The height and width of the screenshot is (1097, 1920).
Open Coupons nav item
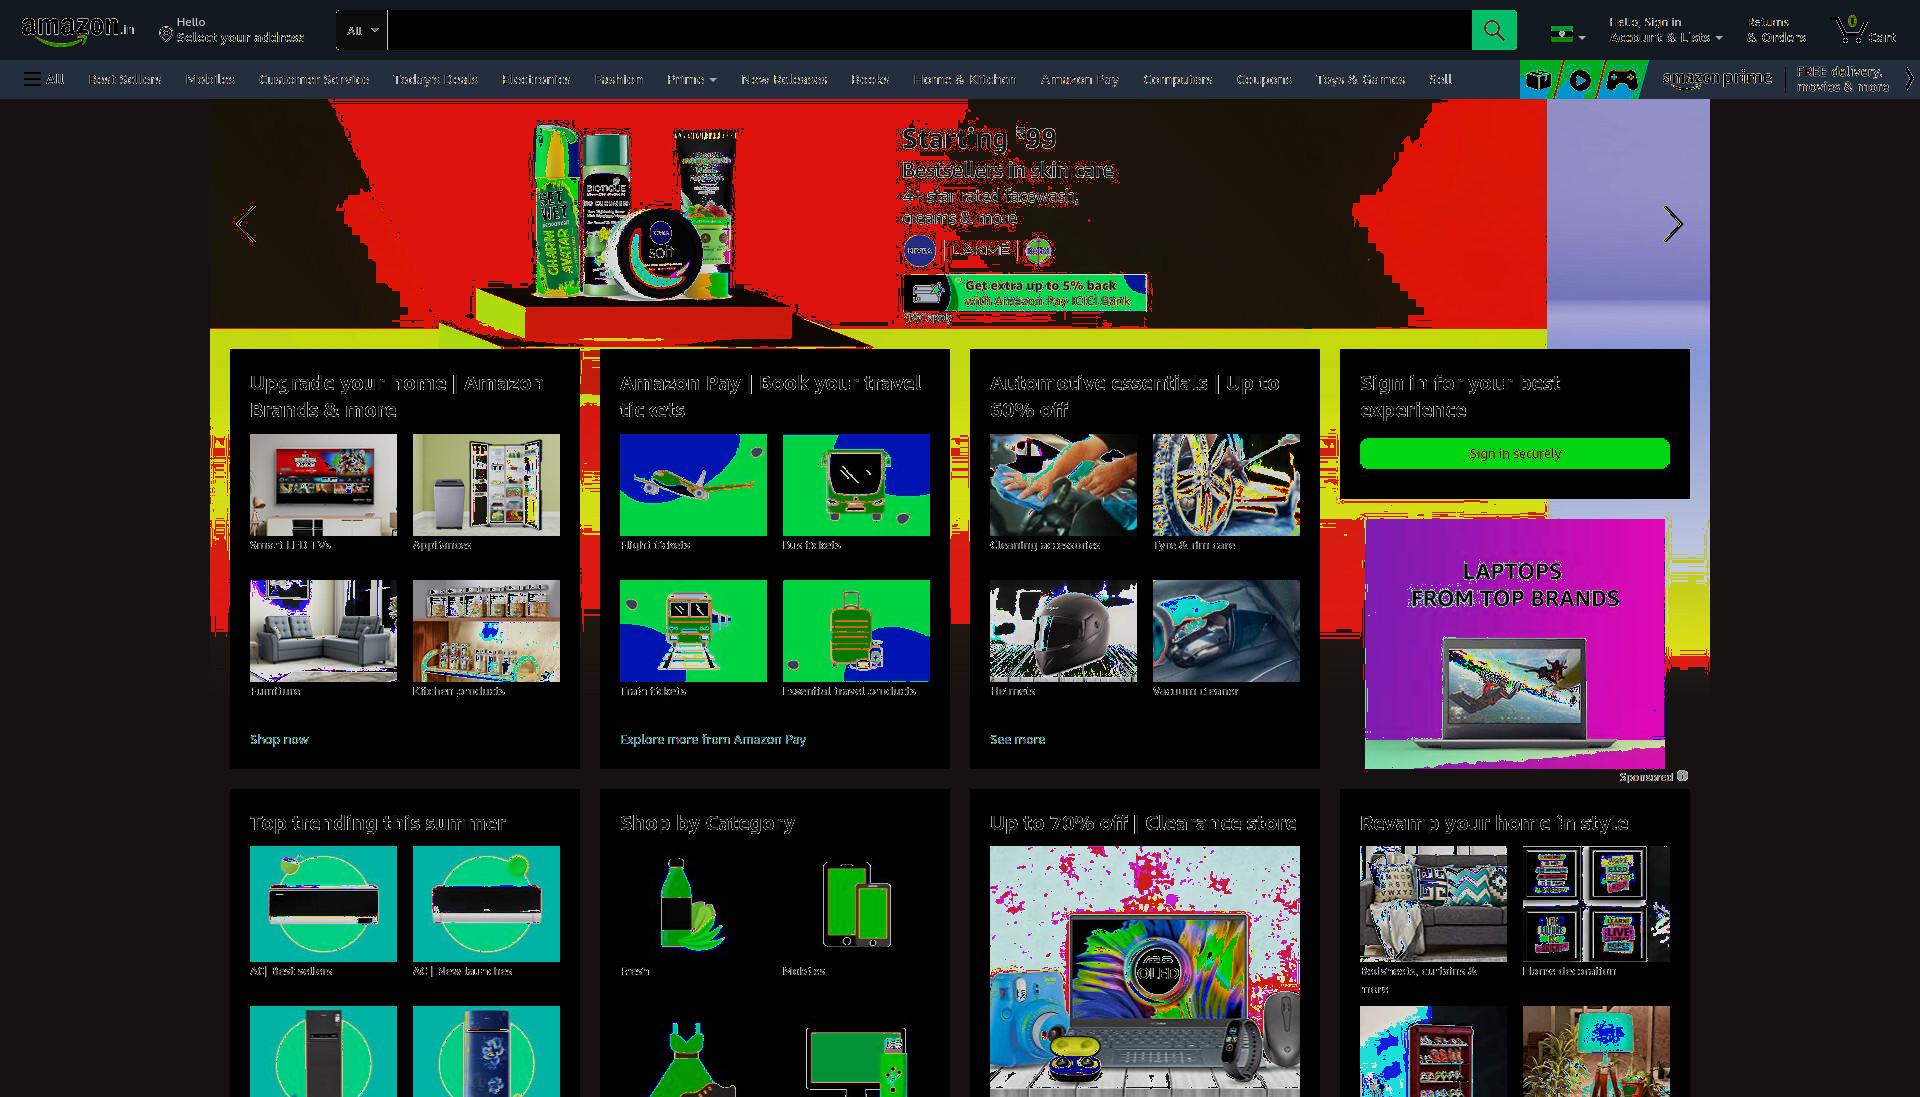coord(1263,79)
